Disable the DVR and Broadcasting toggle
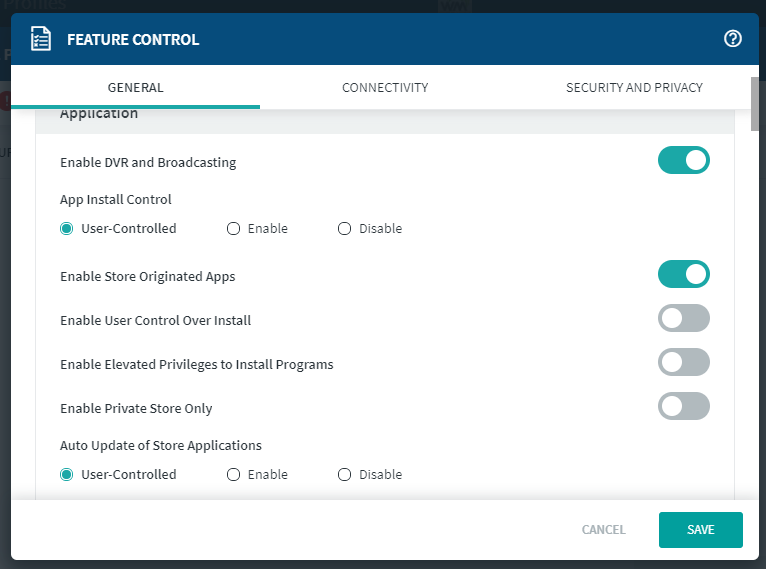The image size is (766, 569). [x=683, y=161]
